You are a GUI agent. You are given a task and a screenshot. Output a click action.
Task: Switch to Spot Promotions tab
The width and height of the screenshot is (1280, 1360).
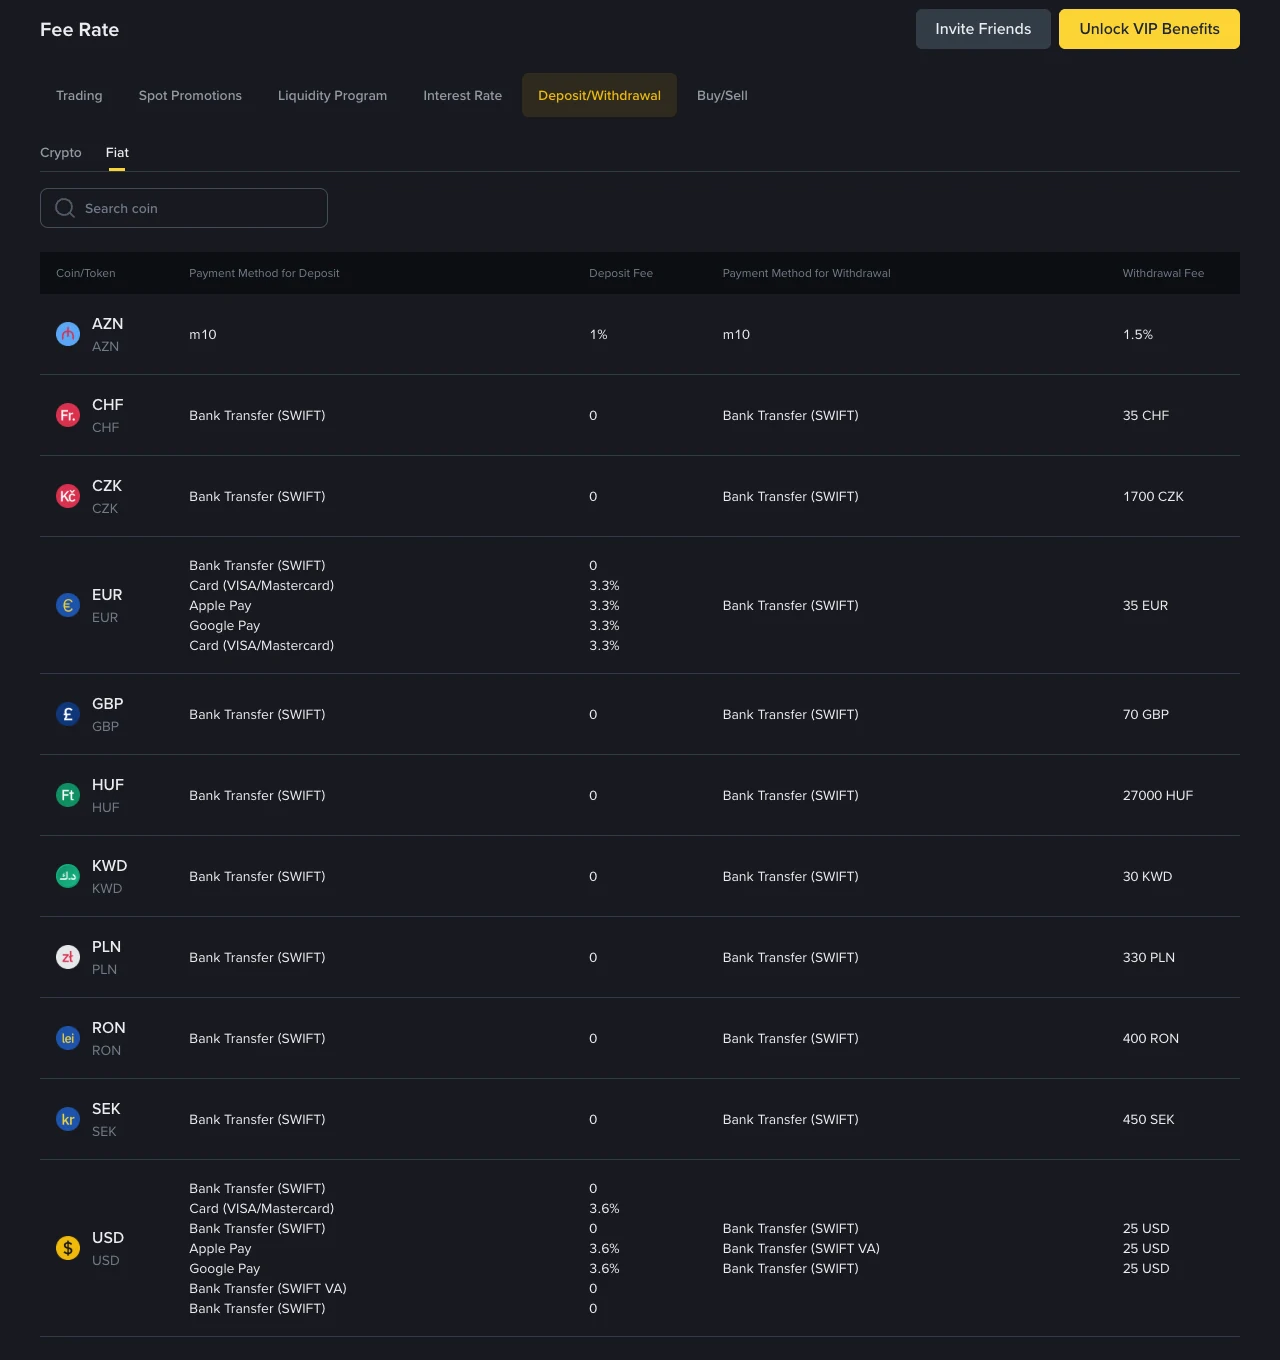[190, 95]
